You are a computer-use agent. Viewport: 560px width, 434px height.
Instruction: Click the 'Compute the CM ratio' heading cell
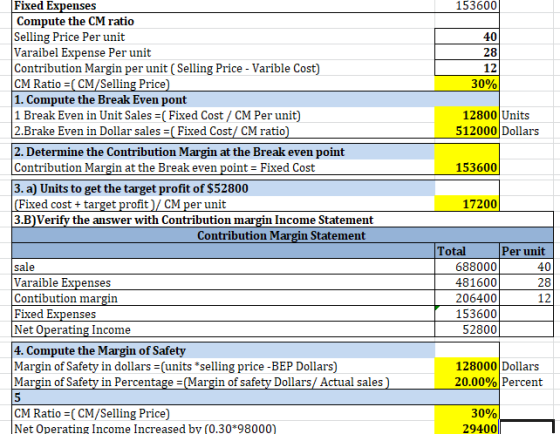223,21
